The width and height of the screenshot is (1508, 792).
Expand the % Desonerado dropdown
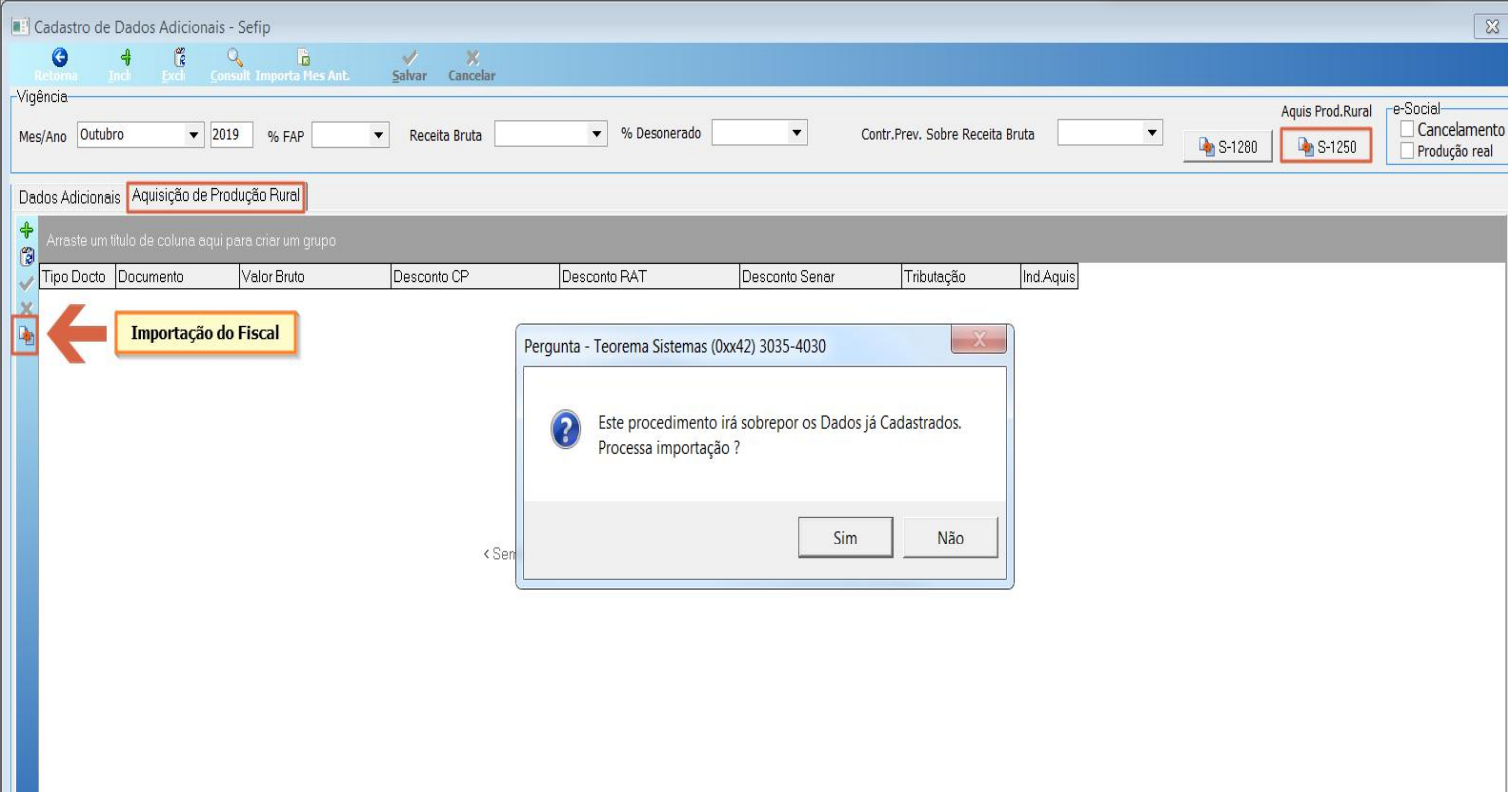pyautogui.click(x=797, y=132)
